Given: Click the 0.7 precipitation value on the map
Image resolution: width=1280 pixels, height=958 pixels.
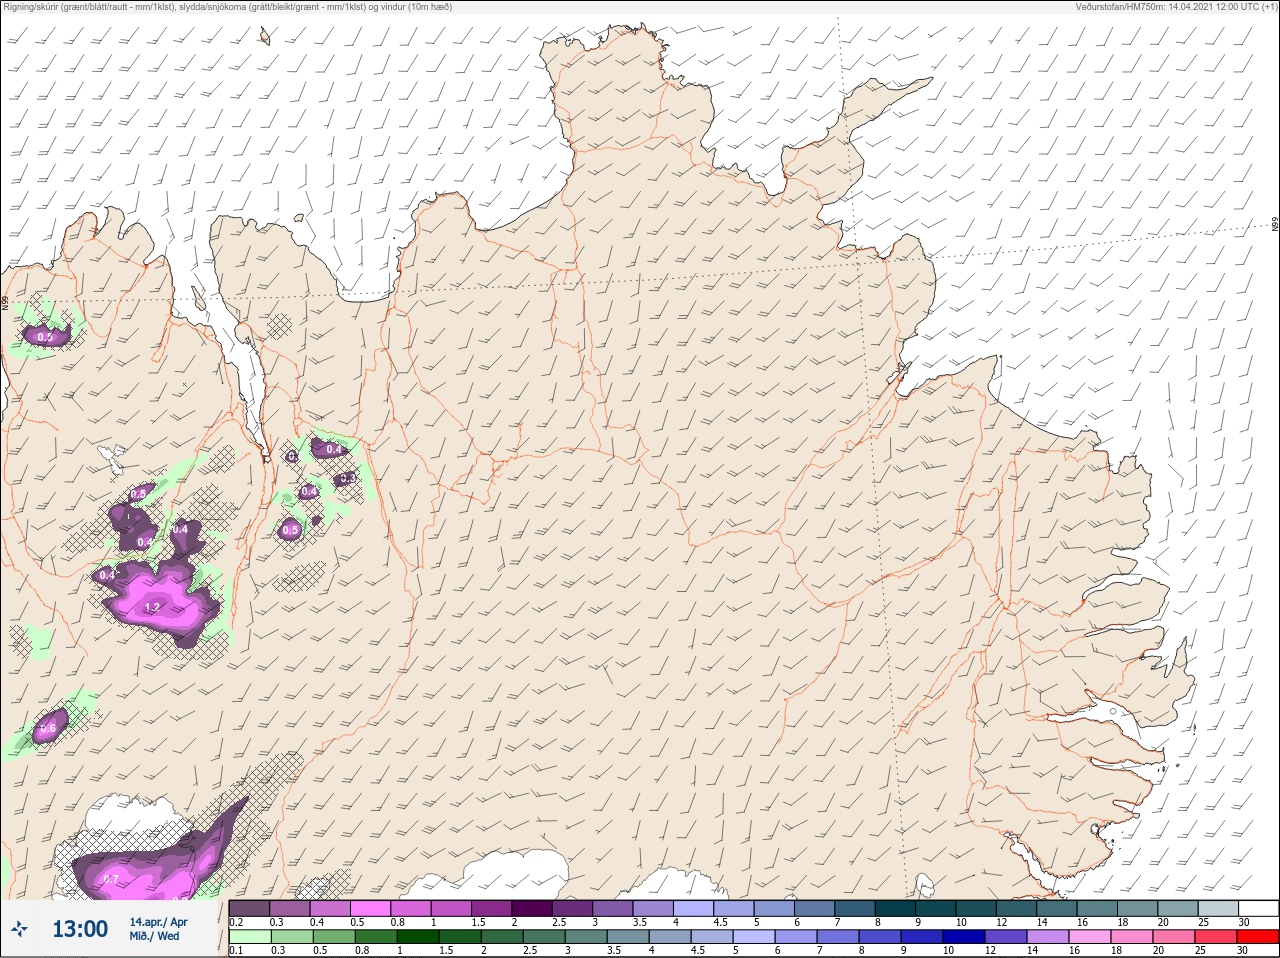Looking at the screenshot, I should 111,880.
